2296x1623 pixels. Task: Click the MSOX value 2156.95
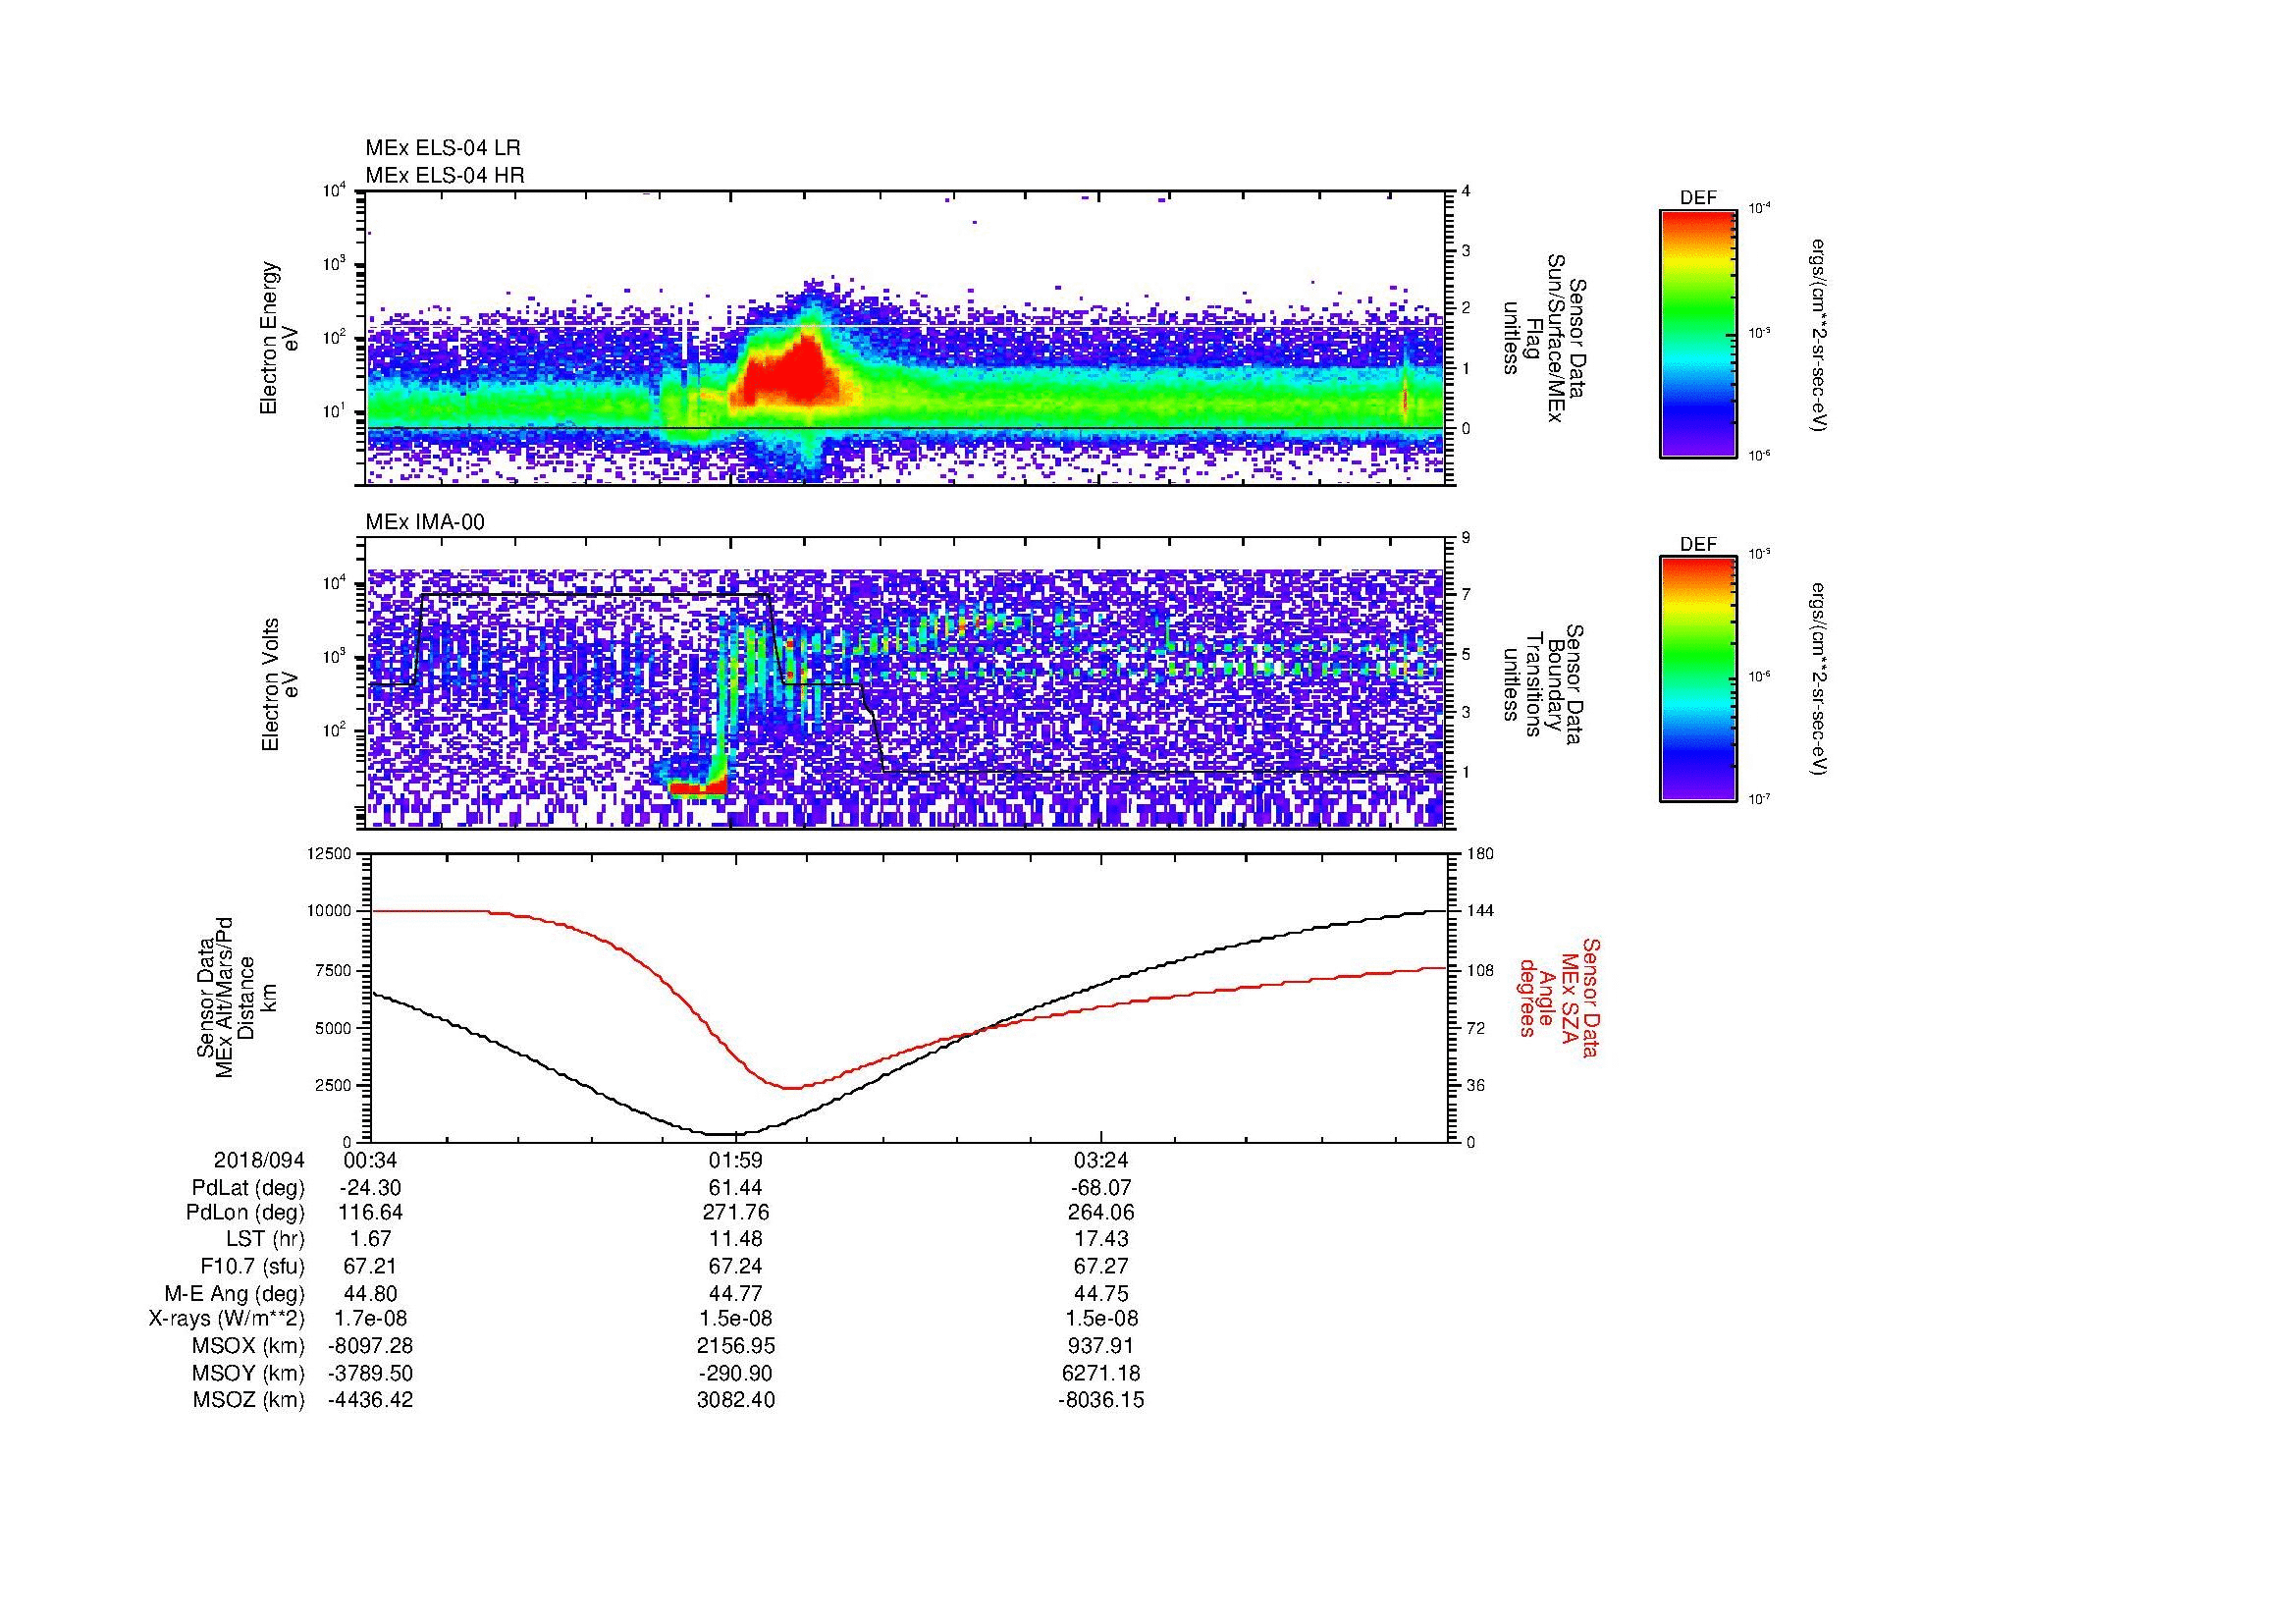[736, 1346]
